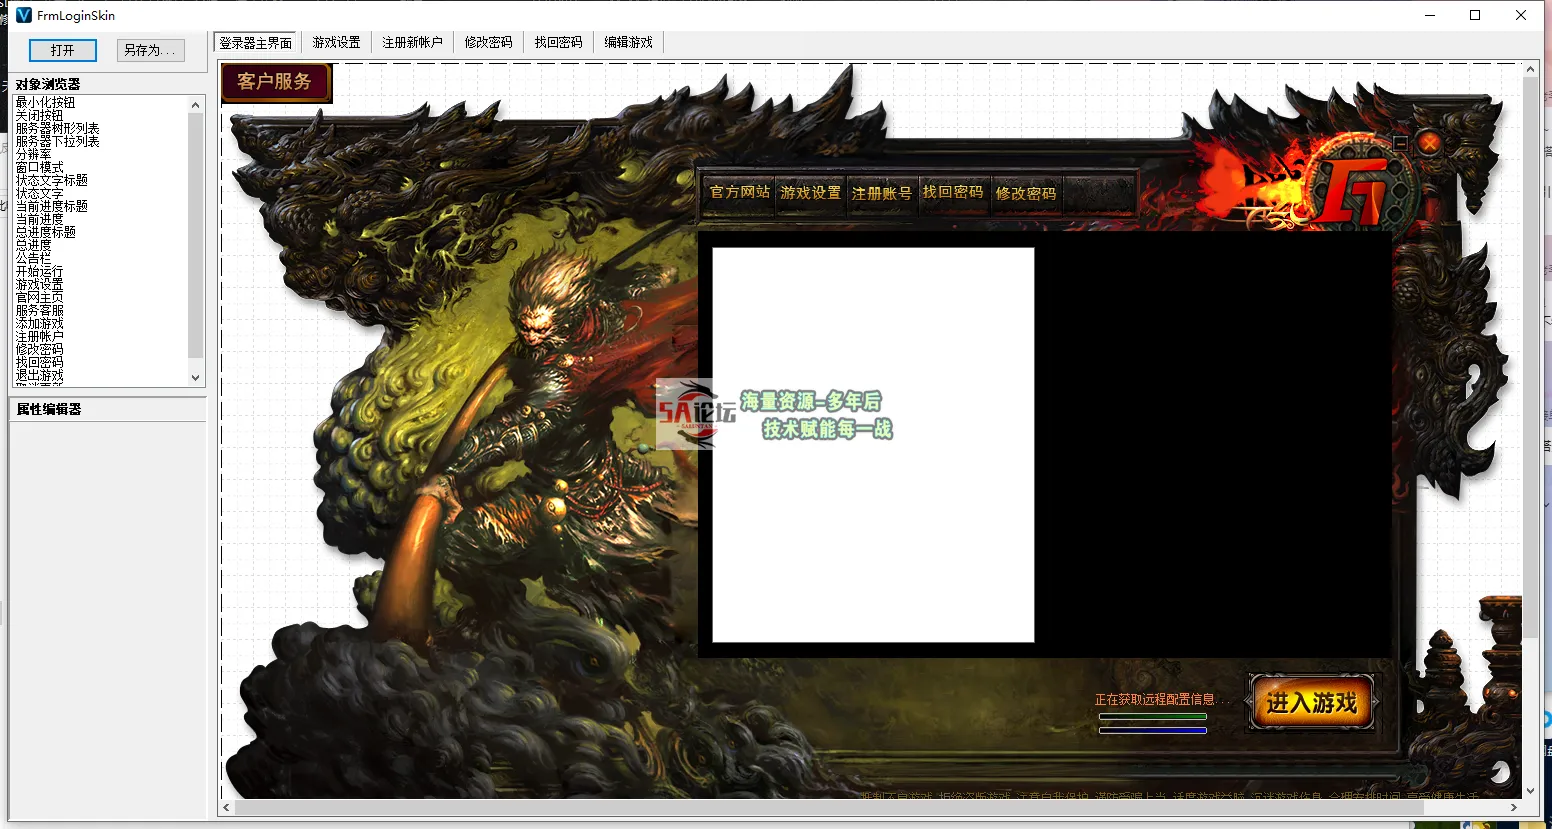Open the 注册新帐户 tab
Image resolution: width=1552 pixels, height=829 pixels.
point(412,42)
